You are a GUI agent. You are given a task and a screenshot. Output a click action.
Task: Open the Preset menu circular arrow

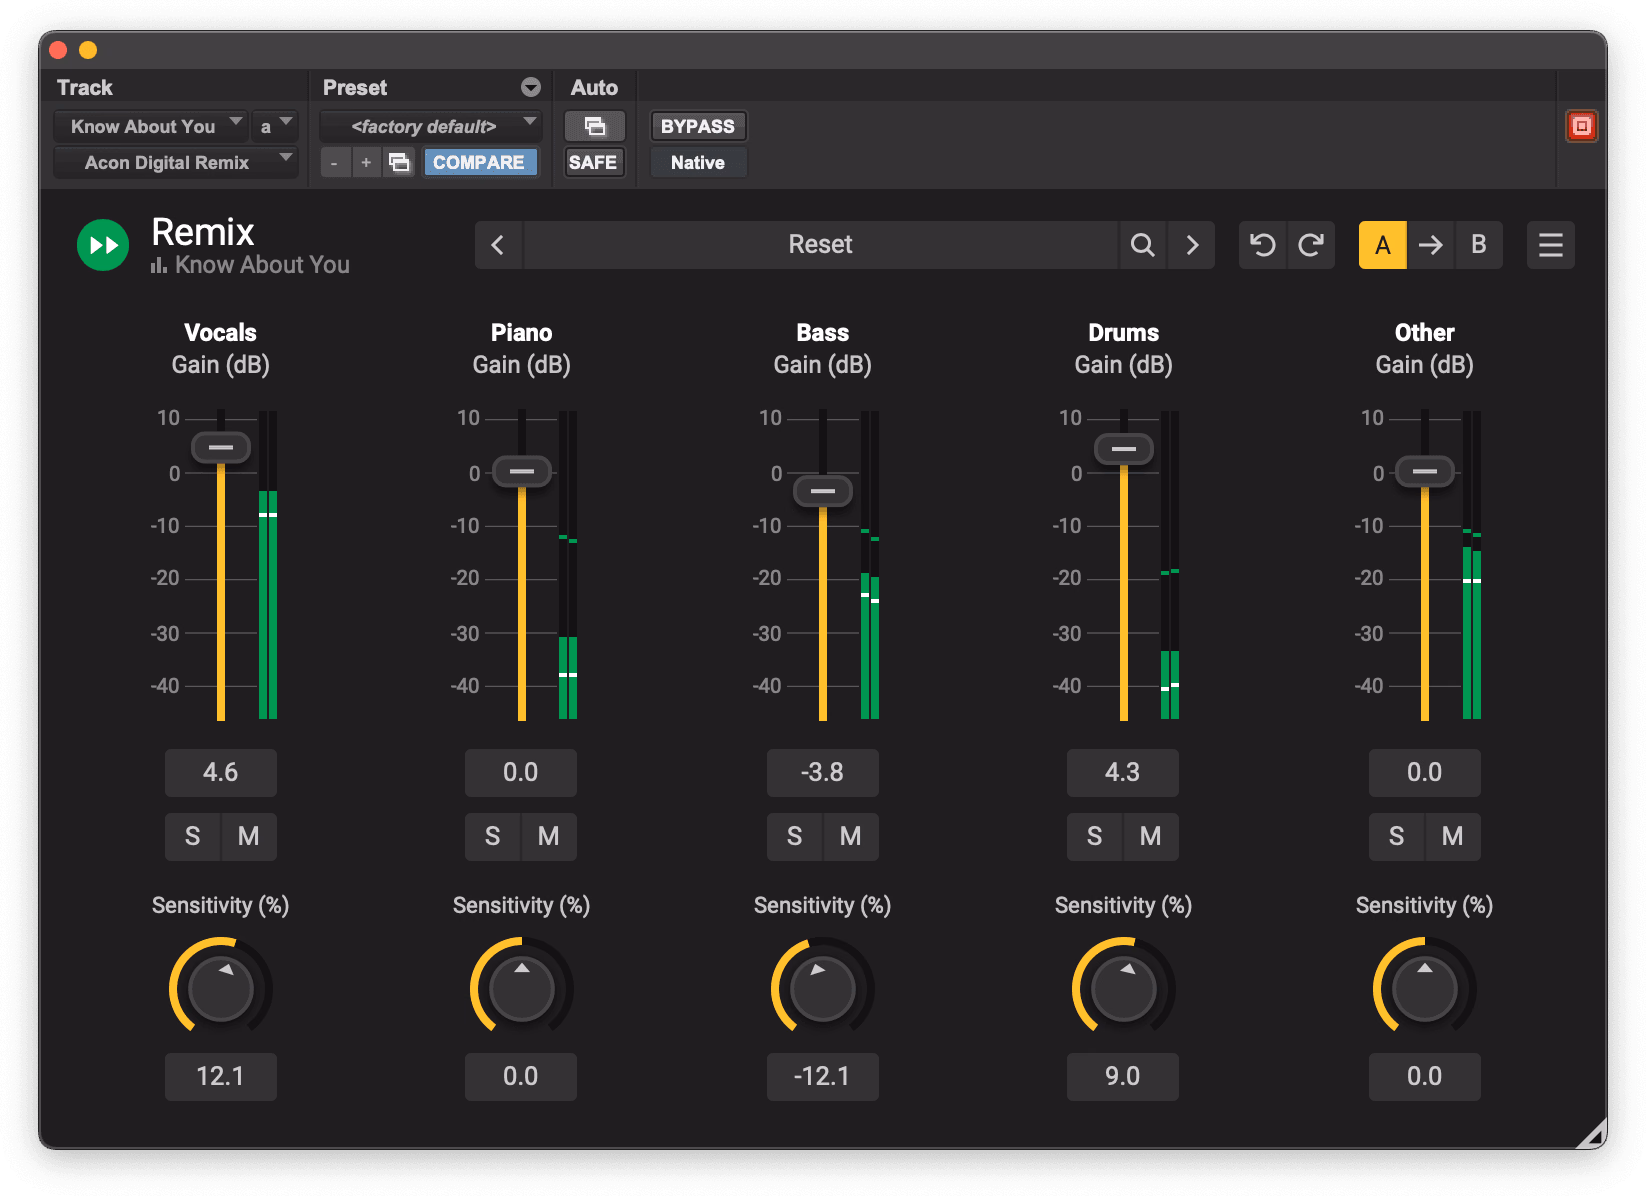(531, 87)
